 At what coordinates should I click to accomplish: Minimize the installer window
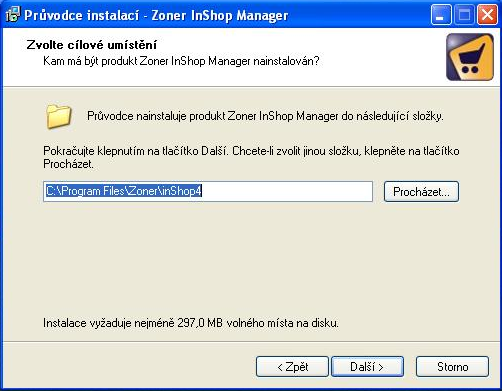click(441, 15)
